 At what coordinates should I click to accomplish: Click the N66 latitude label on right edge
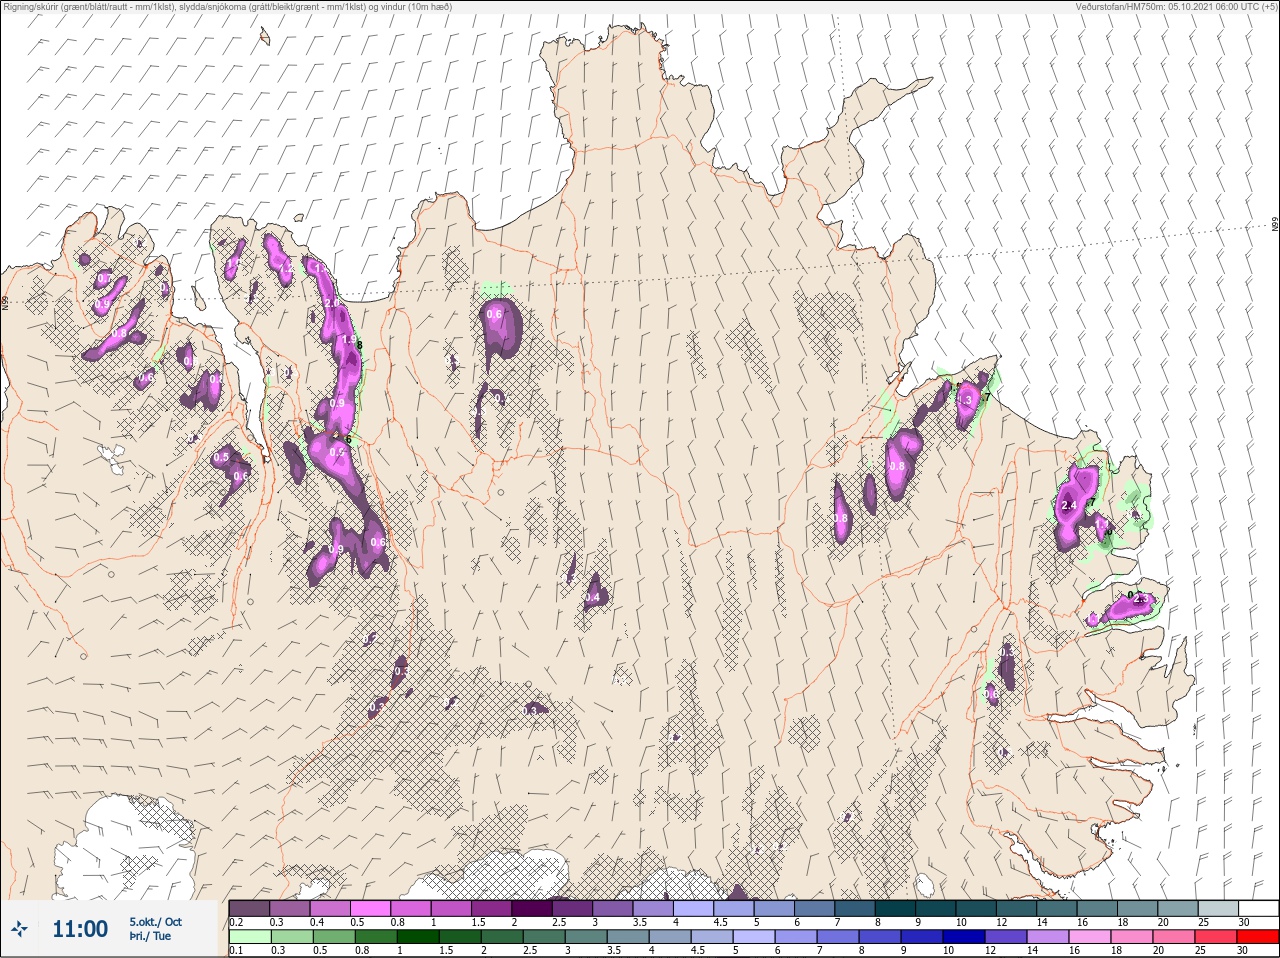1275,226
